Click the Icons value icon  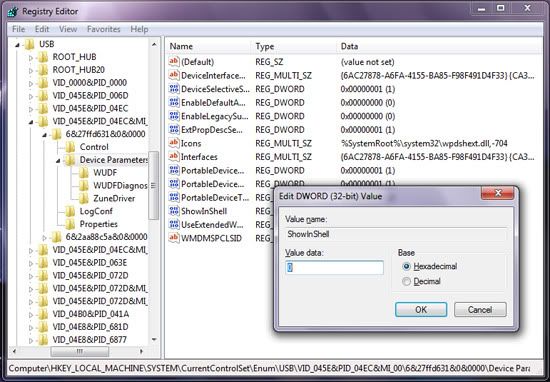click(x=174, y=143)
